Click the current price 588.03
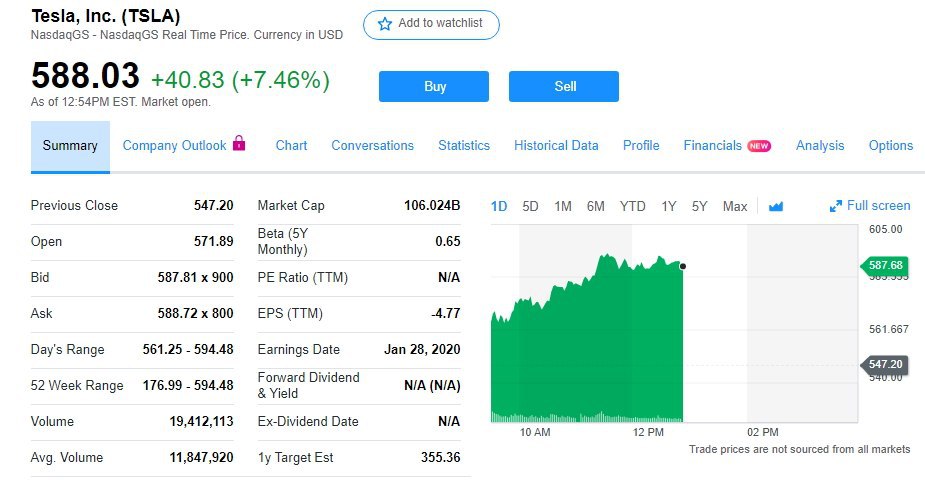This screenshot has height=489, width=925. point(85,76)
